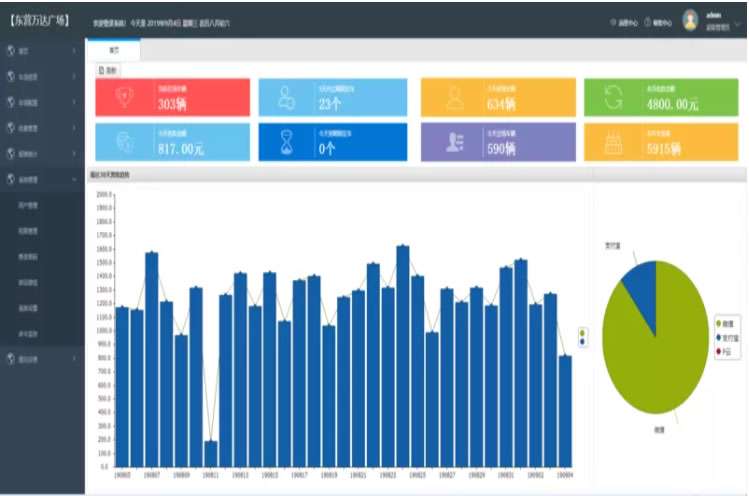This screenshot has width=749, height=496.
Task: Click the 817.00元 value
Action: click(181, 149)
